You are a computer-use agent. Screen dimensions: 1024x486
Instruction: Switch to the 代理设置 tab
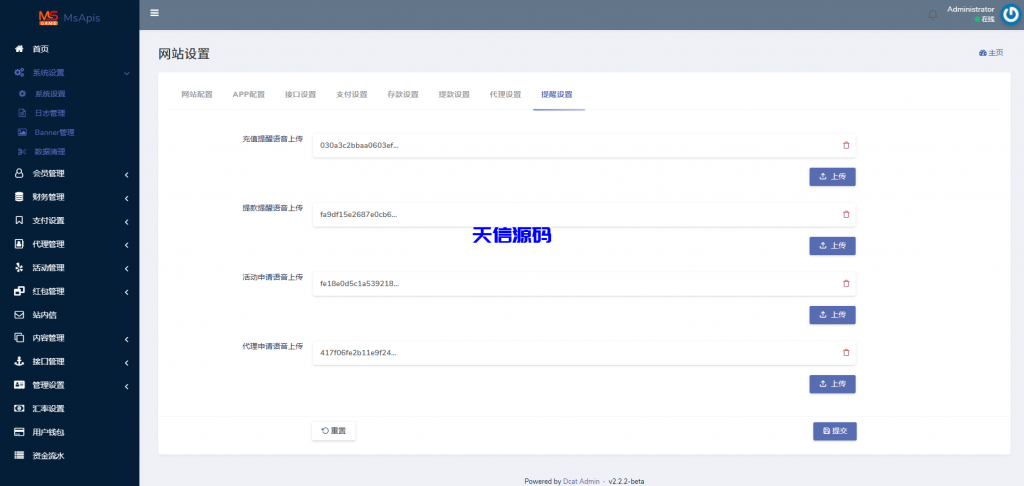(505, 95)
